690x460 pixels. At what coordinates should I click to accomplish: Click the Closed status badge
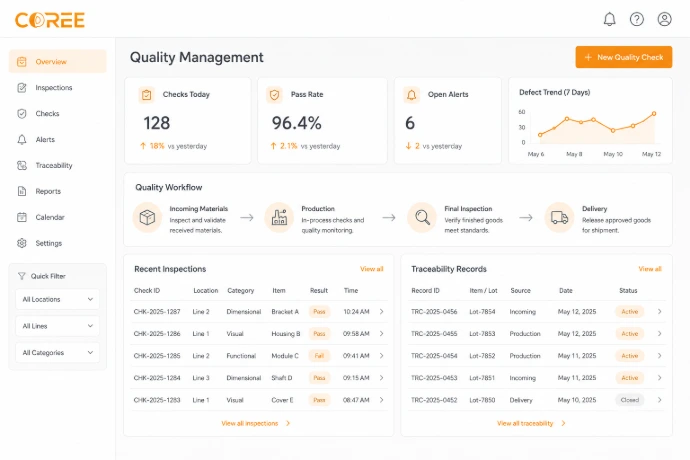click(x=629, y=400)
